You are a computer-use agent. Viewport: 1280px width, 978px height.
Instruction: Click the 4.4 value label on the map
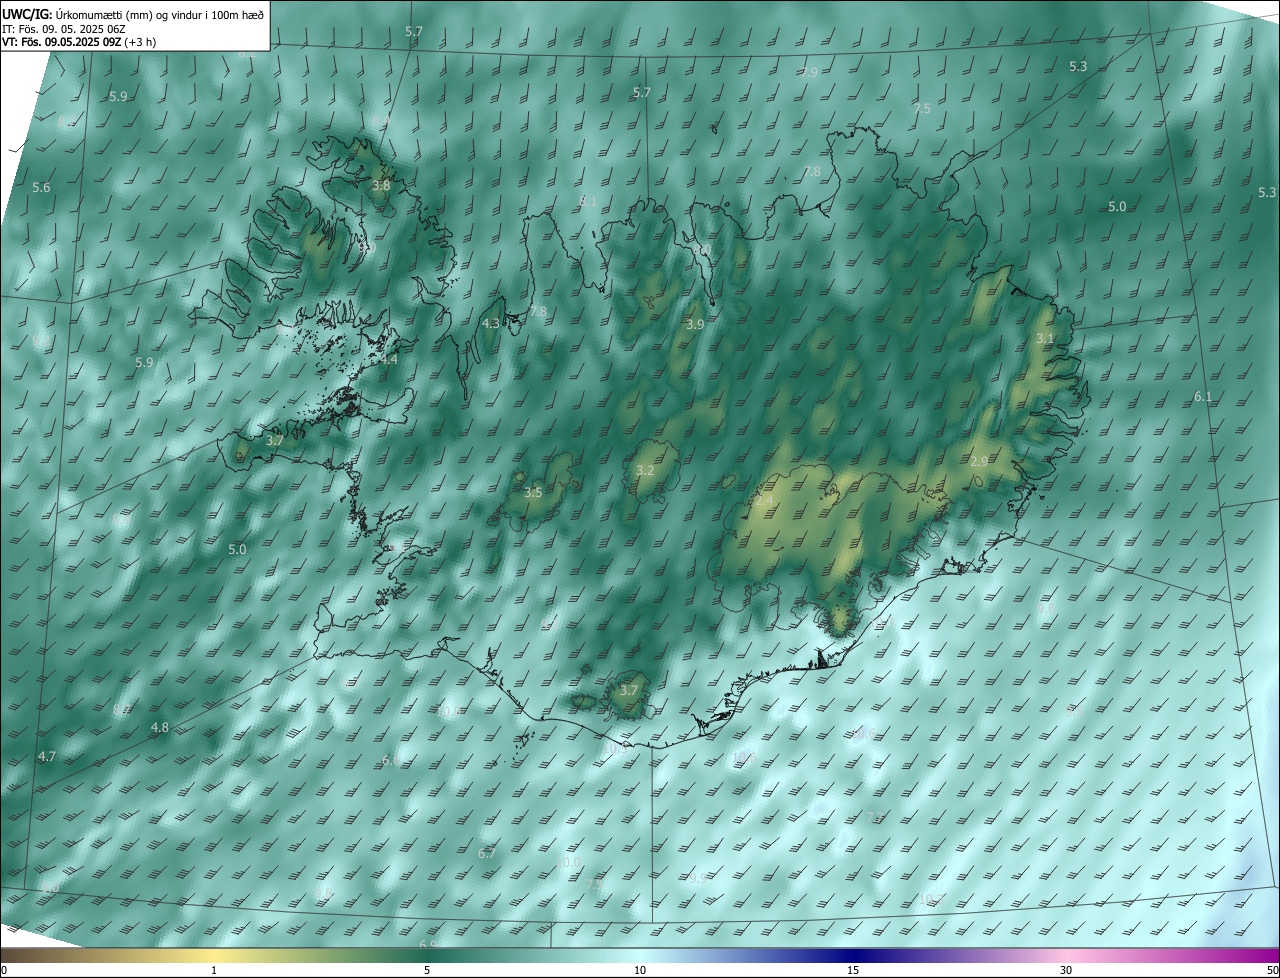389,359
